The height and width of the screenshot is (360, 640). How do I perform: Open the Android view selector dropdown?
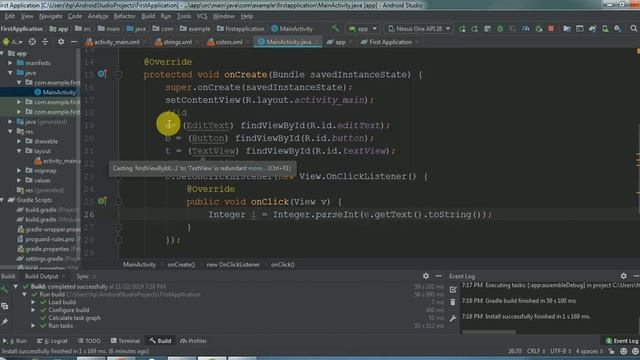click(12, 42)
